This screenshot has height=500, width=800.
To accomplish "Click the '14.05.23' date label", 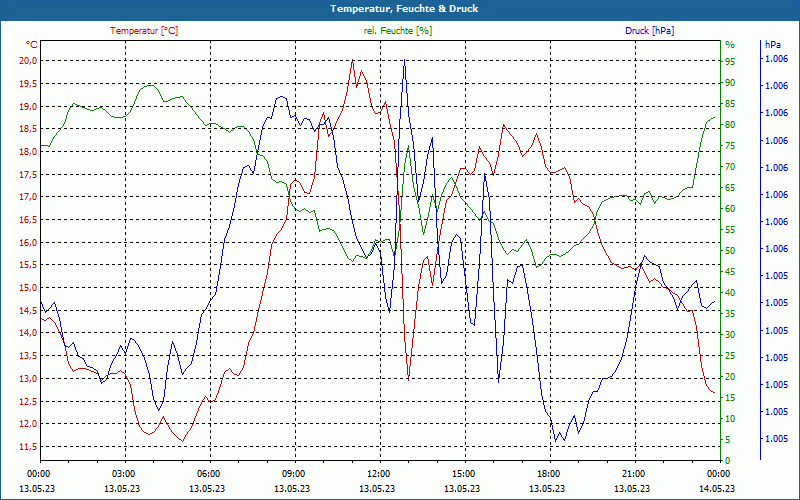I will point(717,488).
